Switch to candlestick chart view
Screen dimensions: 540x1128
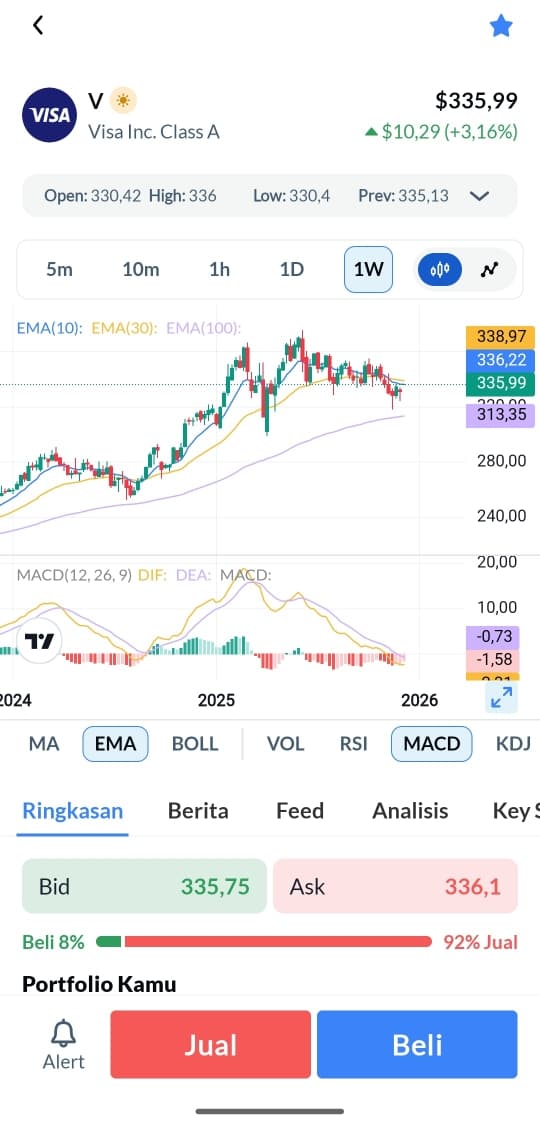[439, 270]
